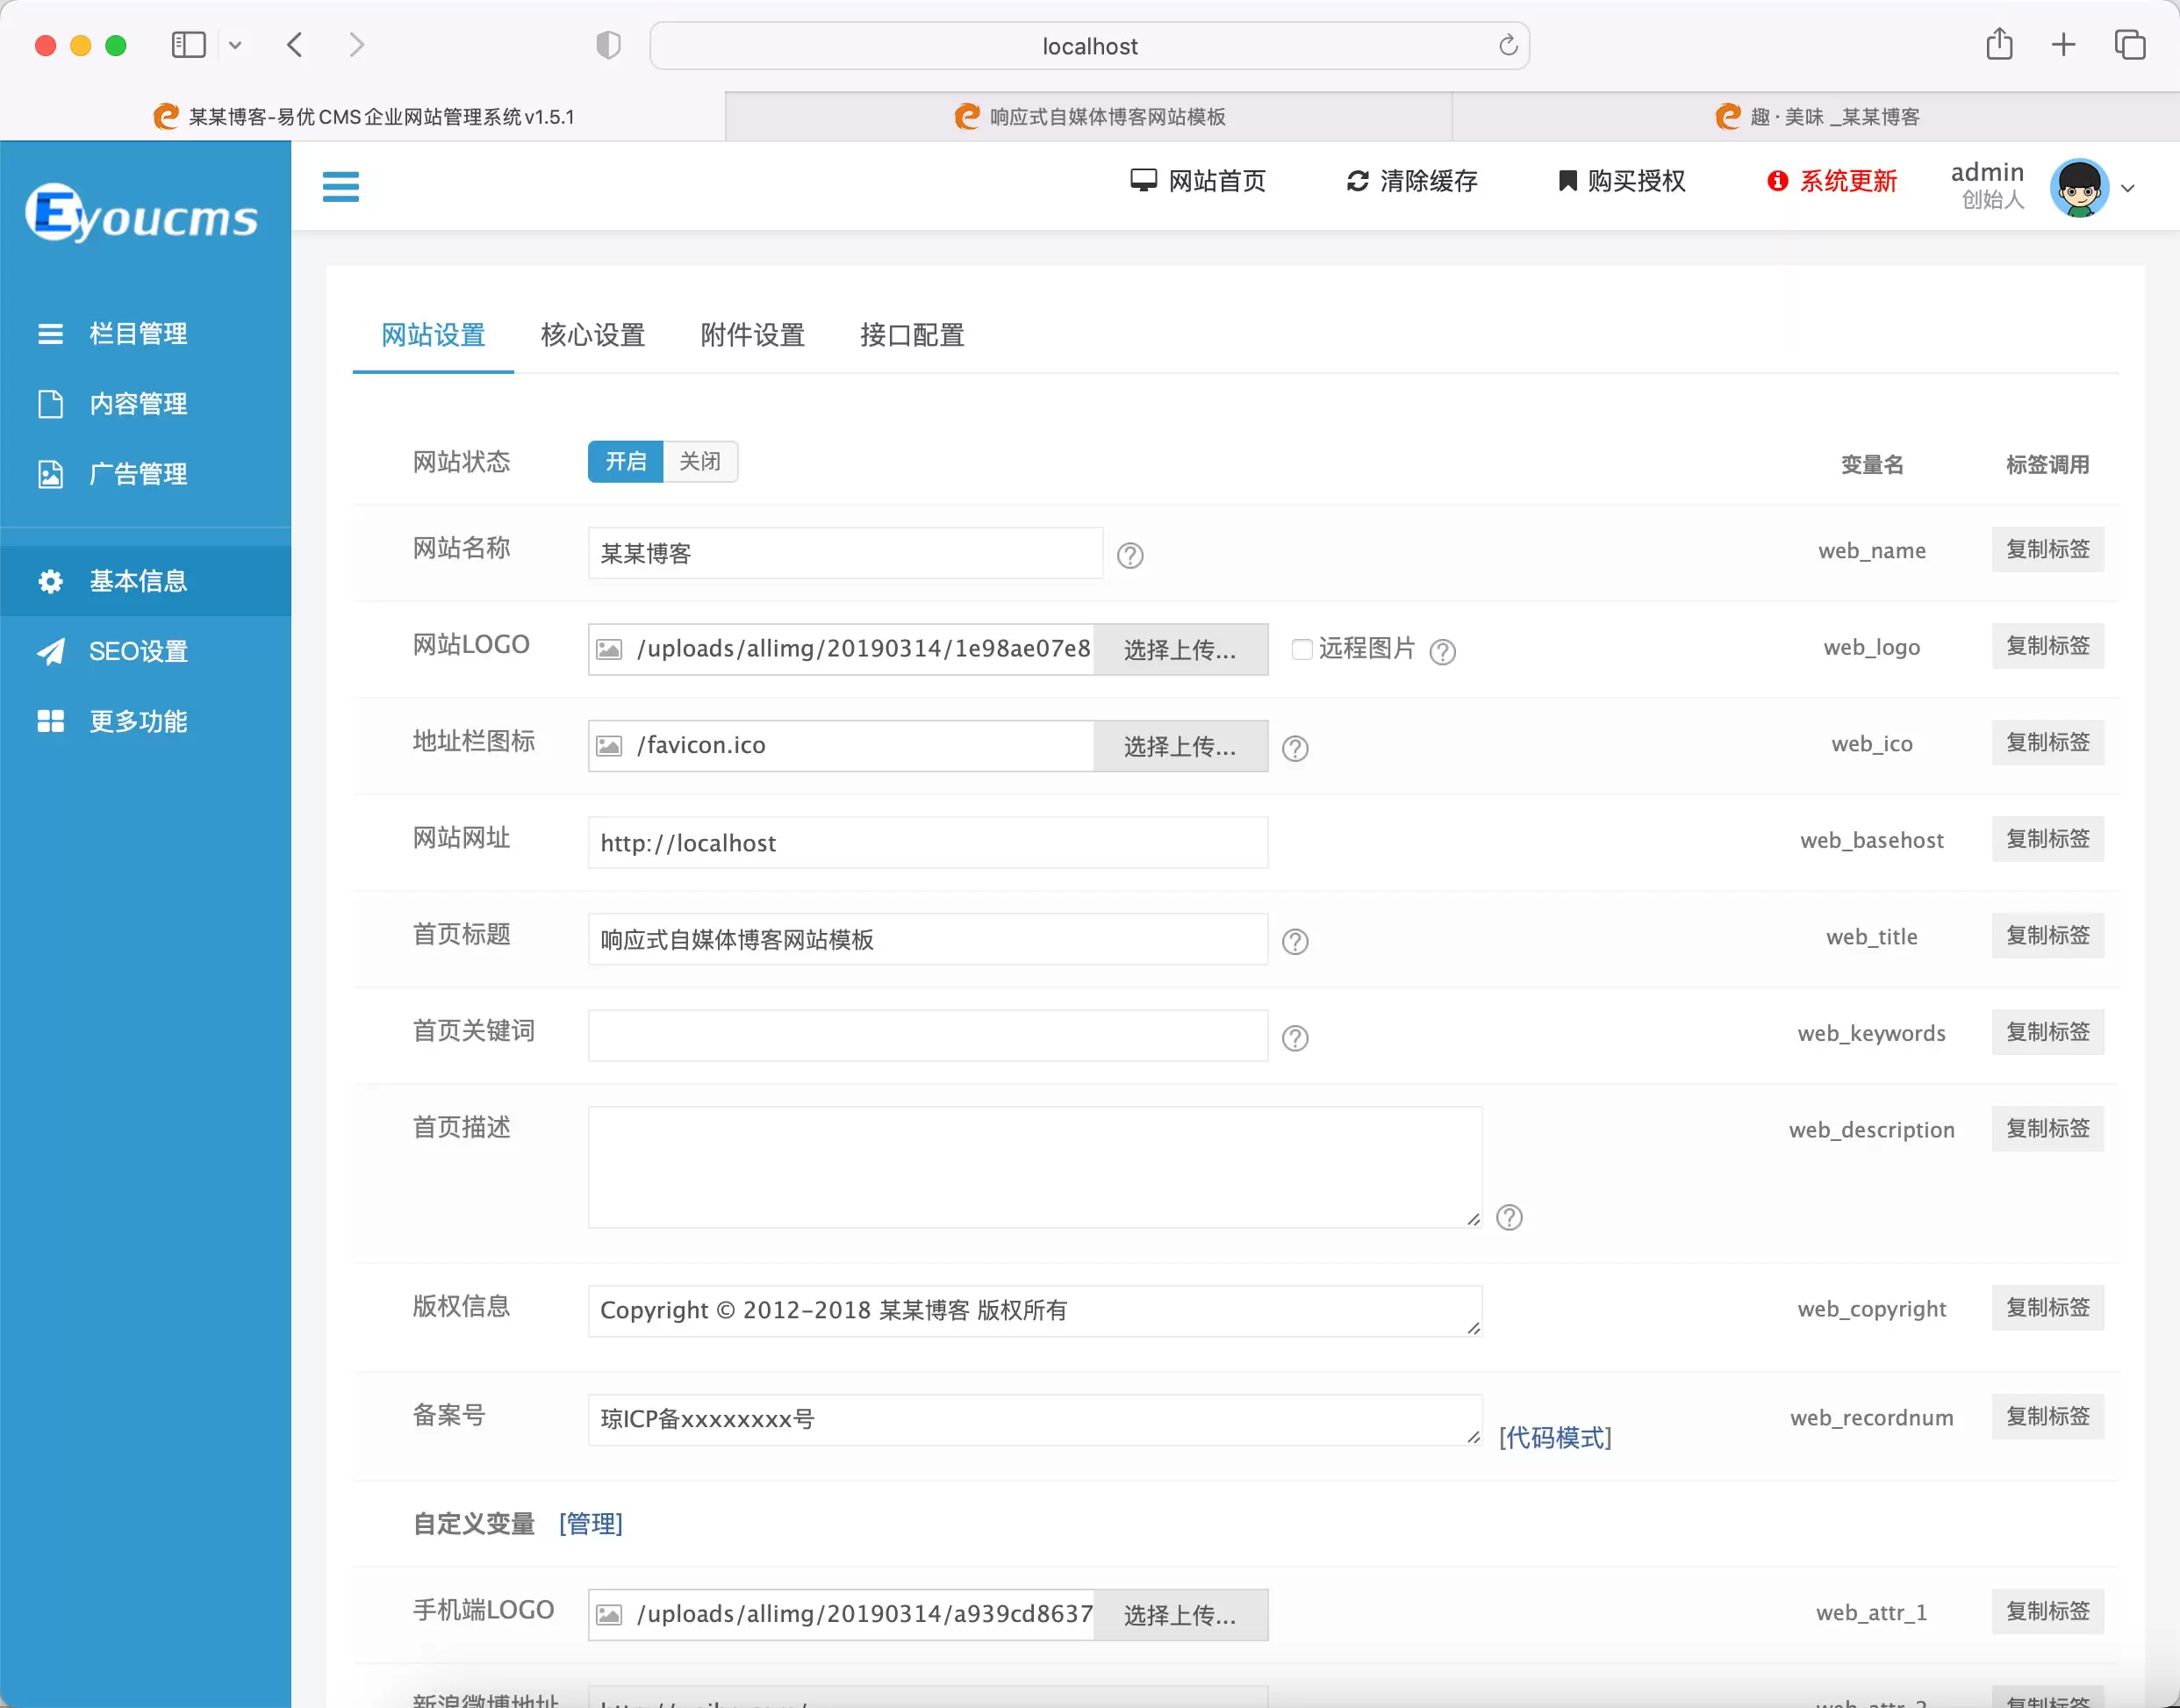Click image preview icon in 网站LOGO field

tap(609, 650)
